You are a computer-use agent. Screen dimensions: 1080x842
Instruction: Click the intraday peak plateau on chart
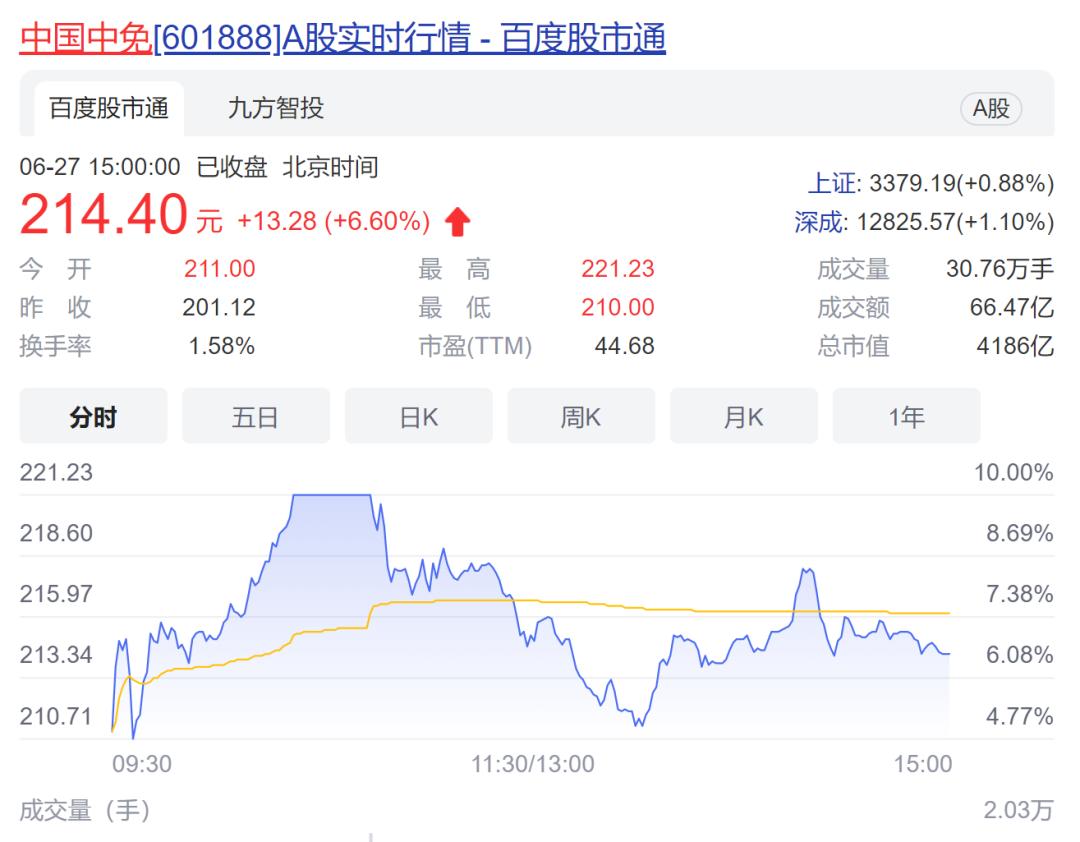click(332, 495)
